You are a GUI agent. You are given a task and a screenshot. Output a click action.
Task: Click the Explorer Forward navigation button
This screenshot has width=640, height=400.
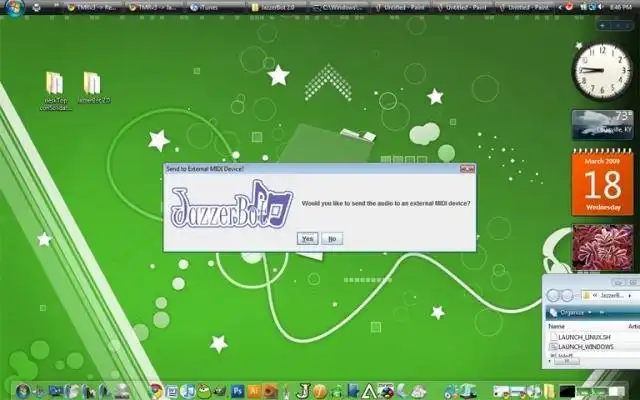[x=569, y=295]
